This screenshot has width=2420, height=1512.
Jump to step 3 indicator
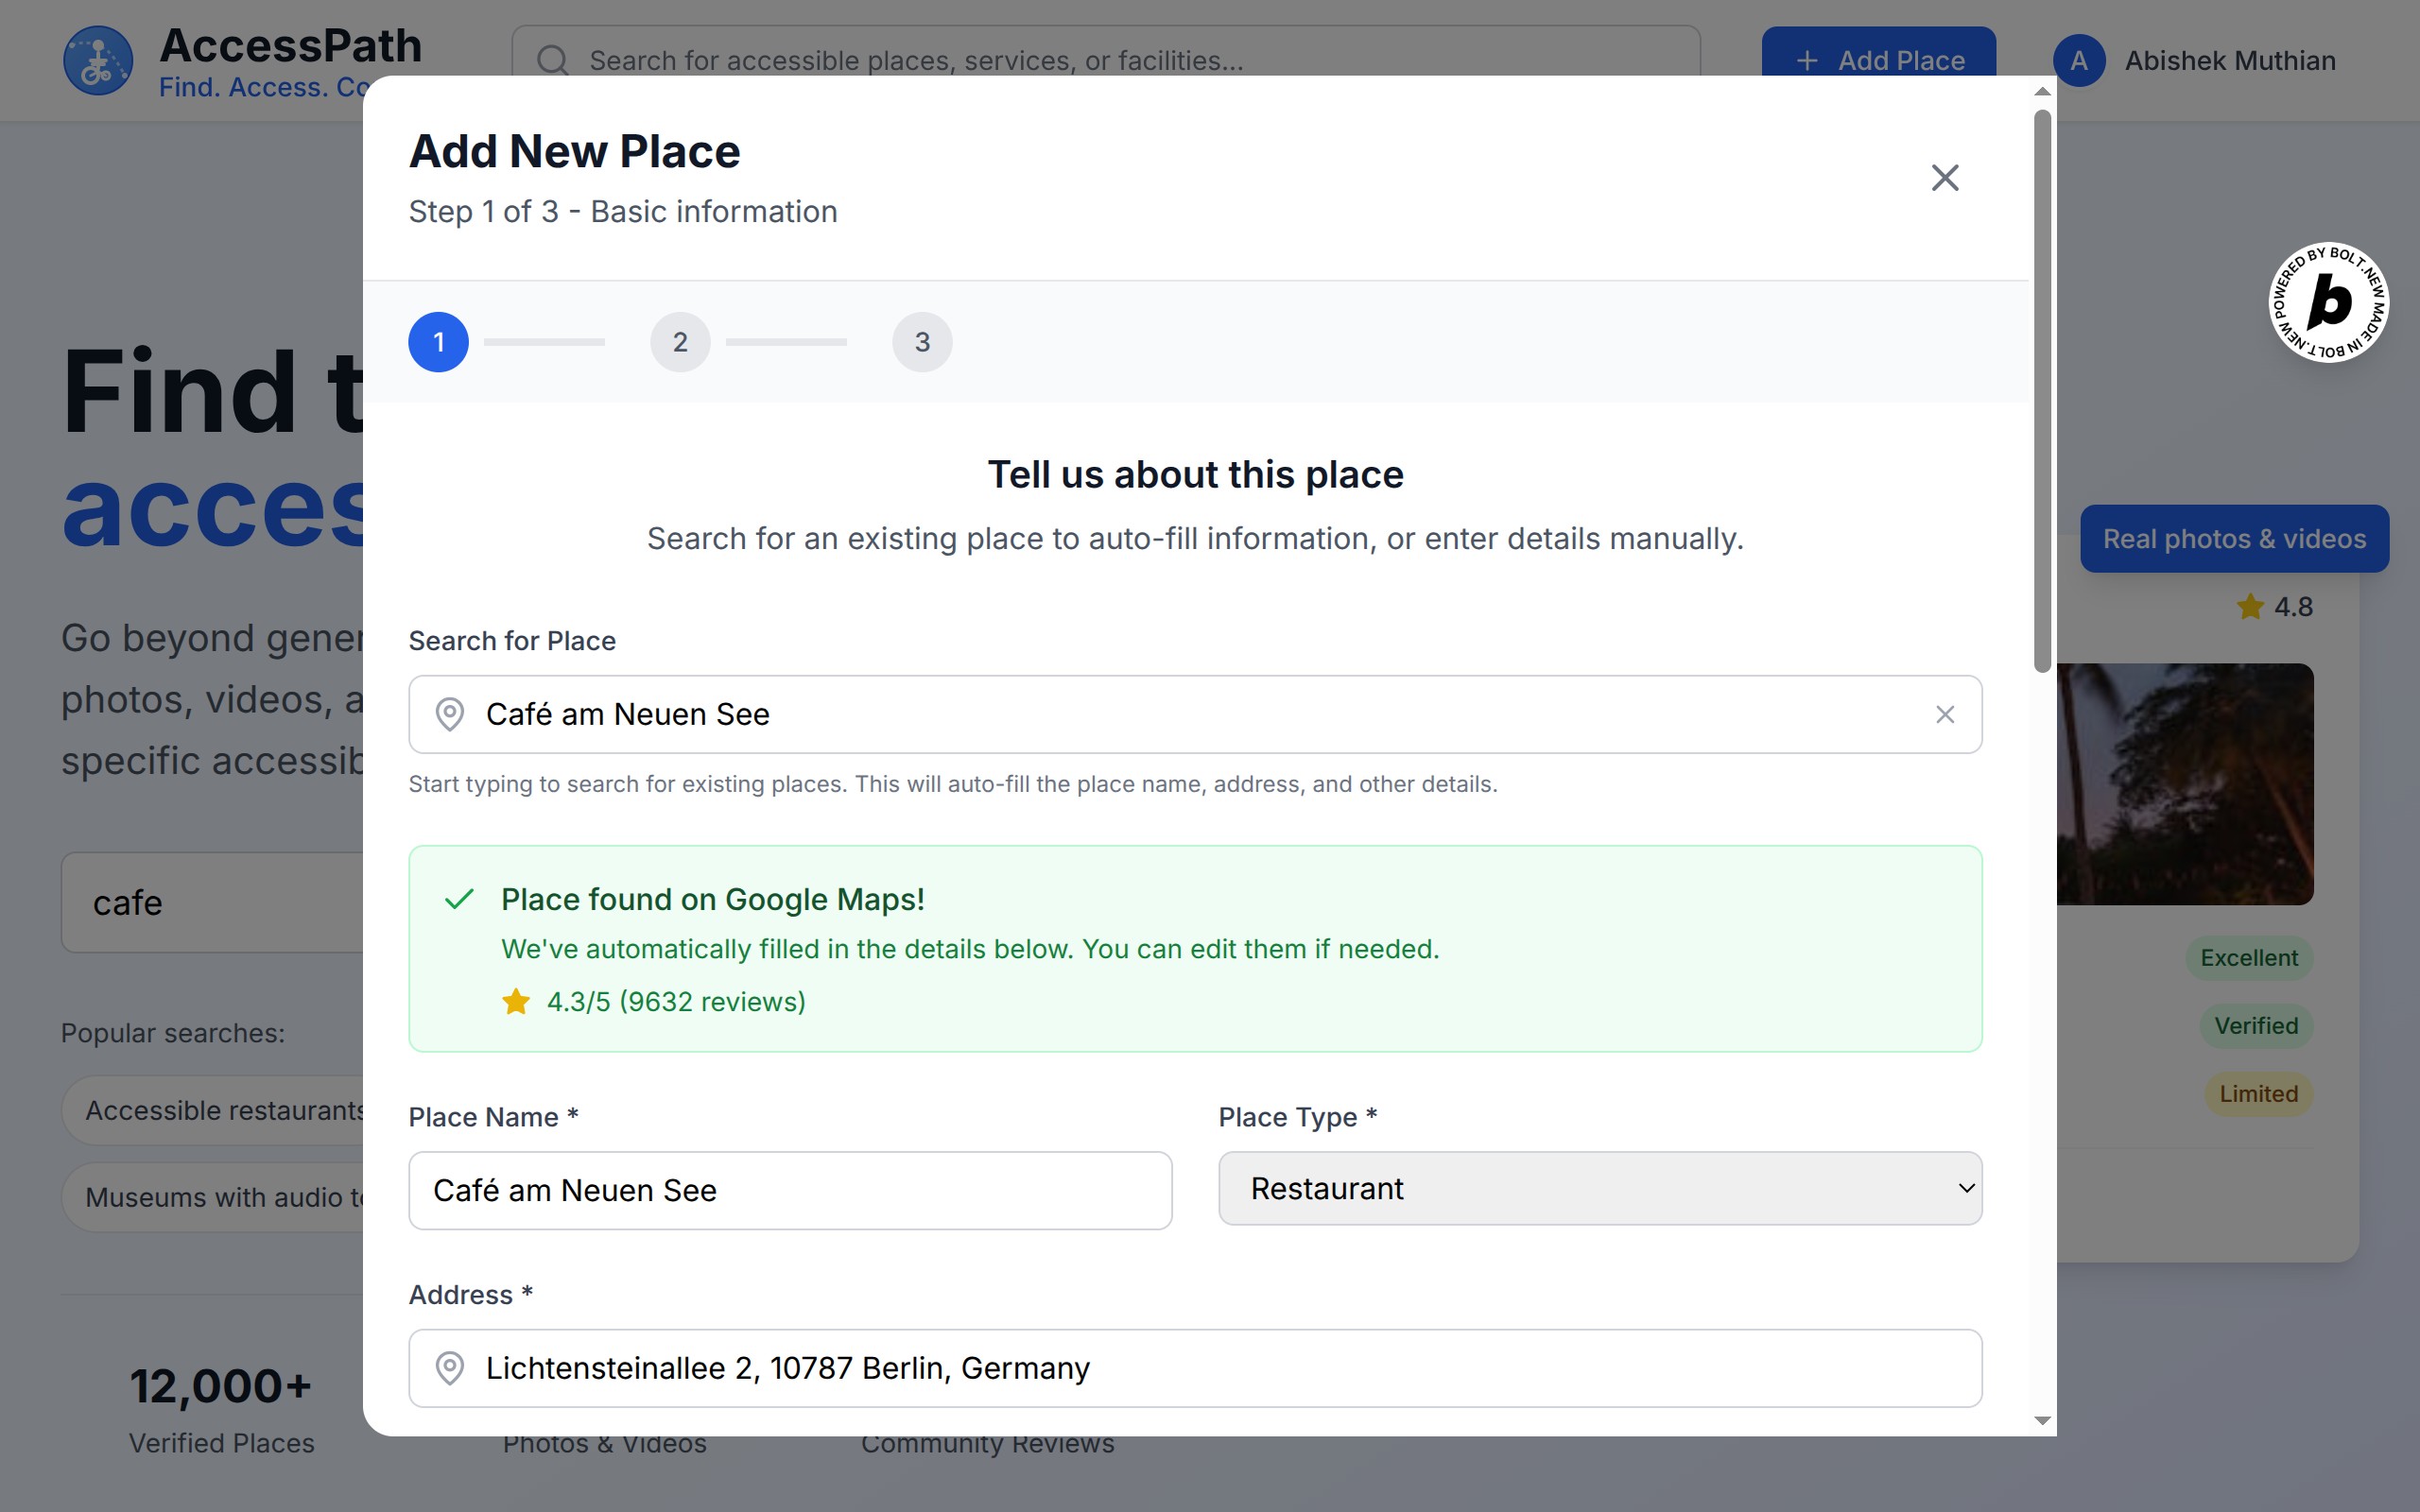pos(922,342)
